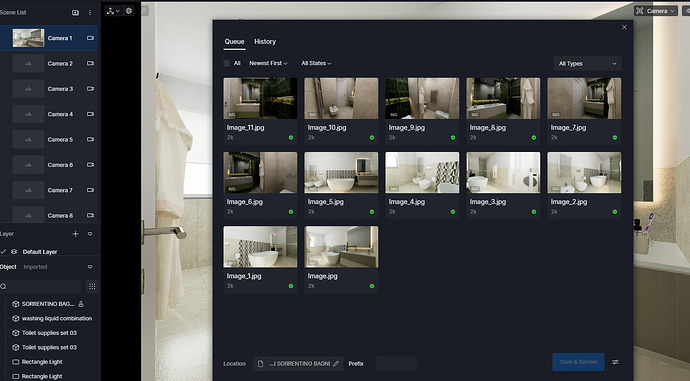The height and width of the screenshot is (381, 690).
Task: Click the green status icon of Image_10.jpg
Action: pyautogui.click(x=372, y=138)
